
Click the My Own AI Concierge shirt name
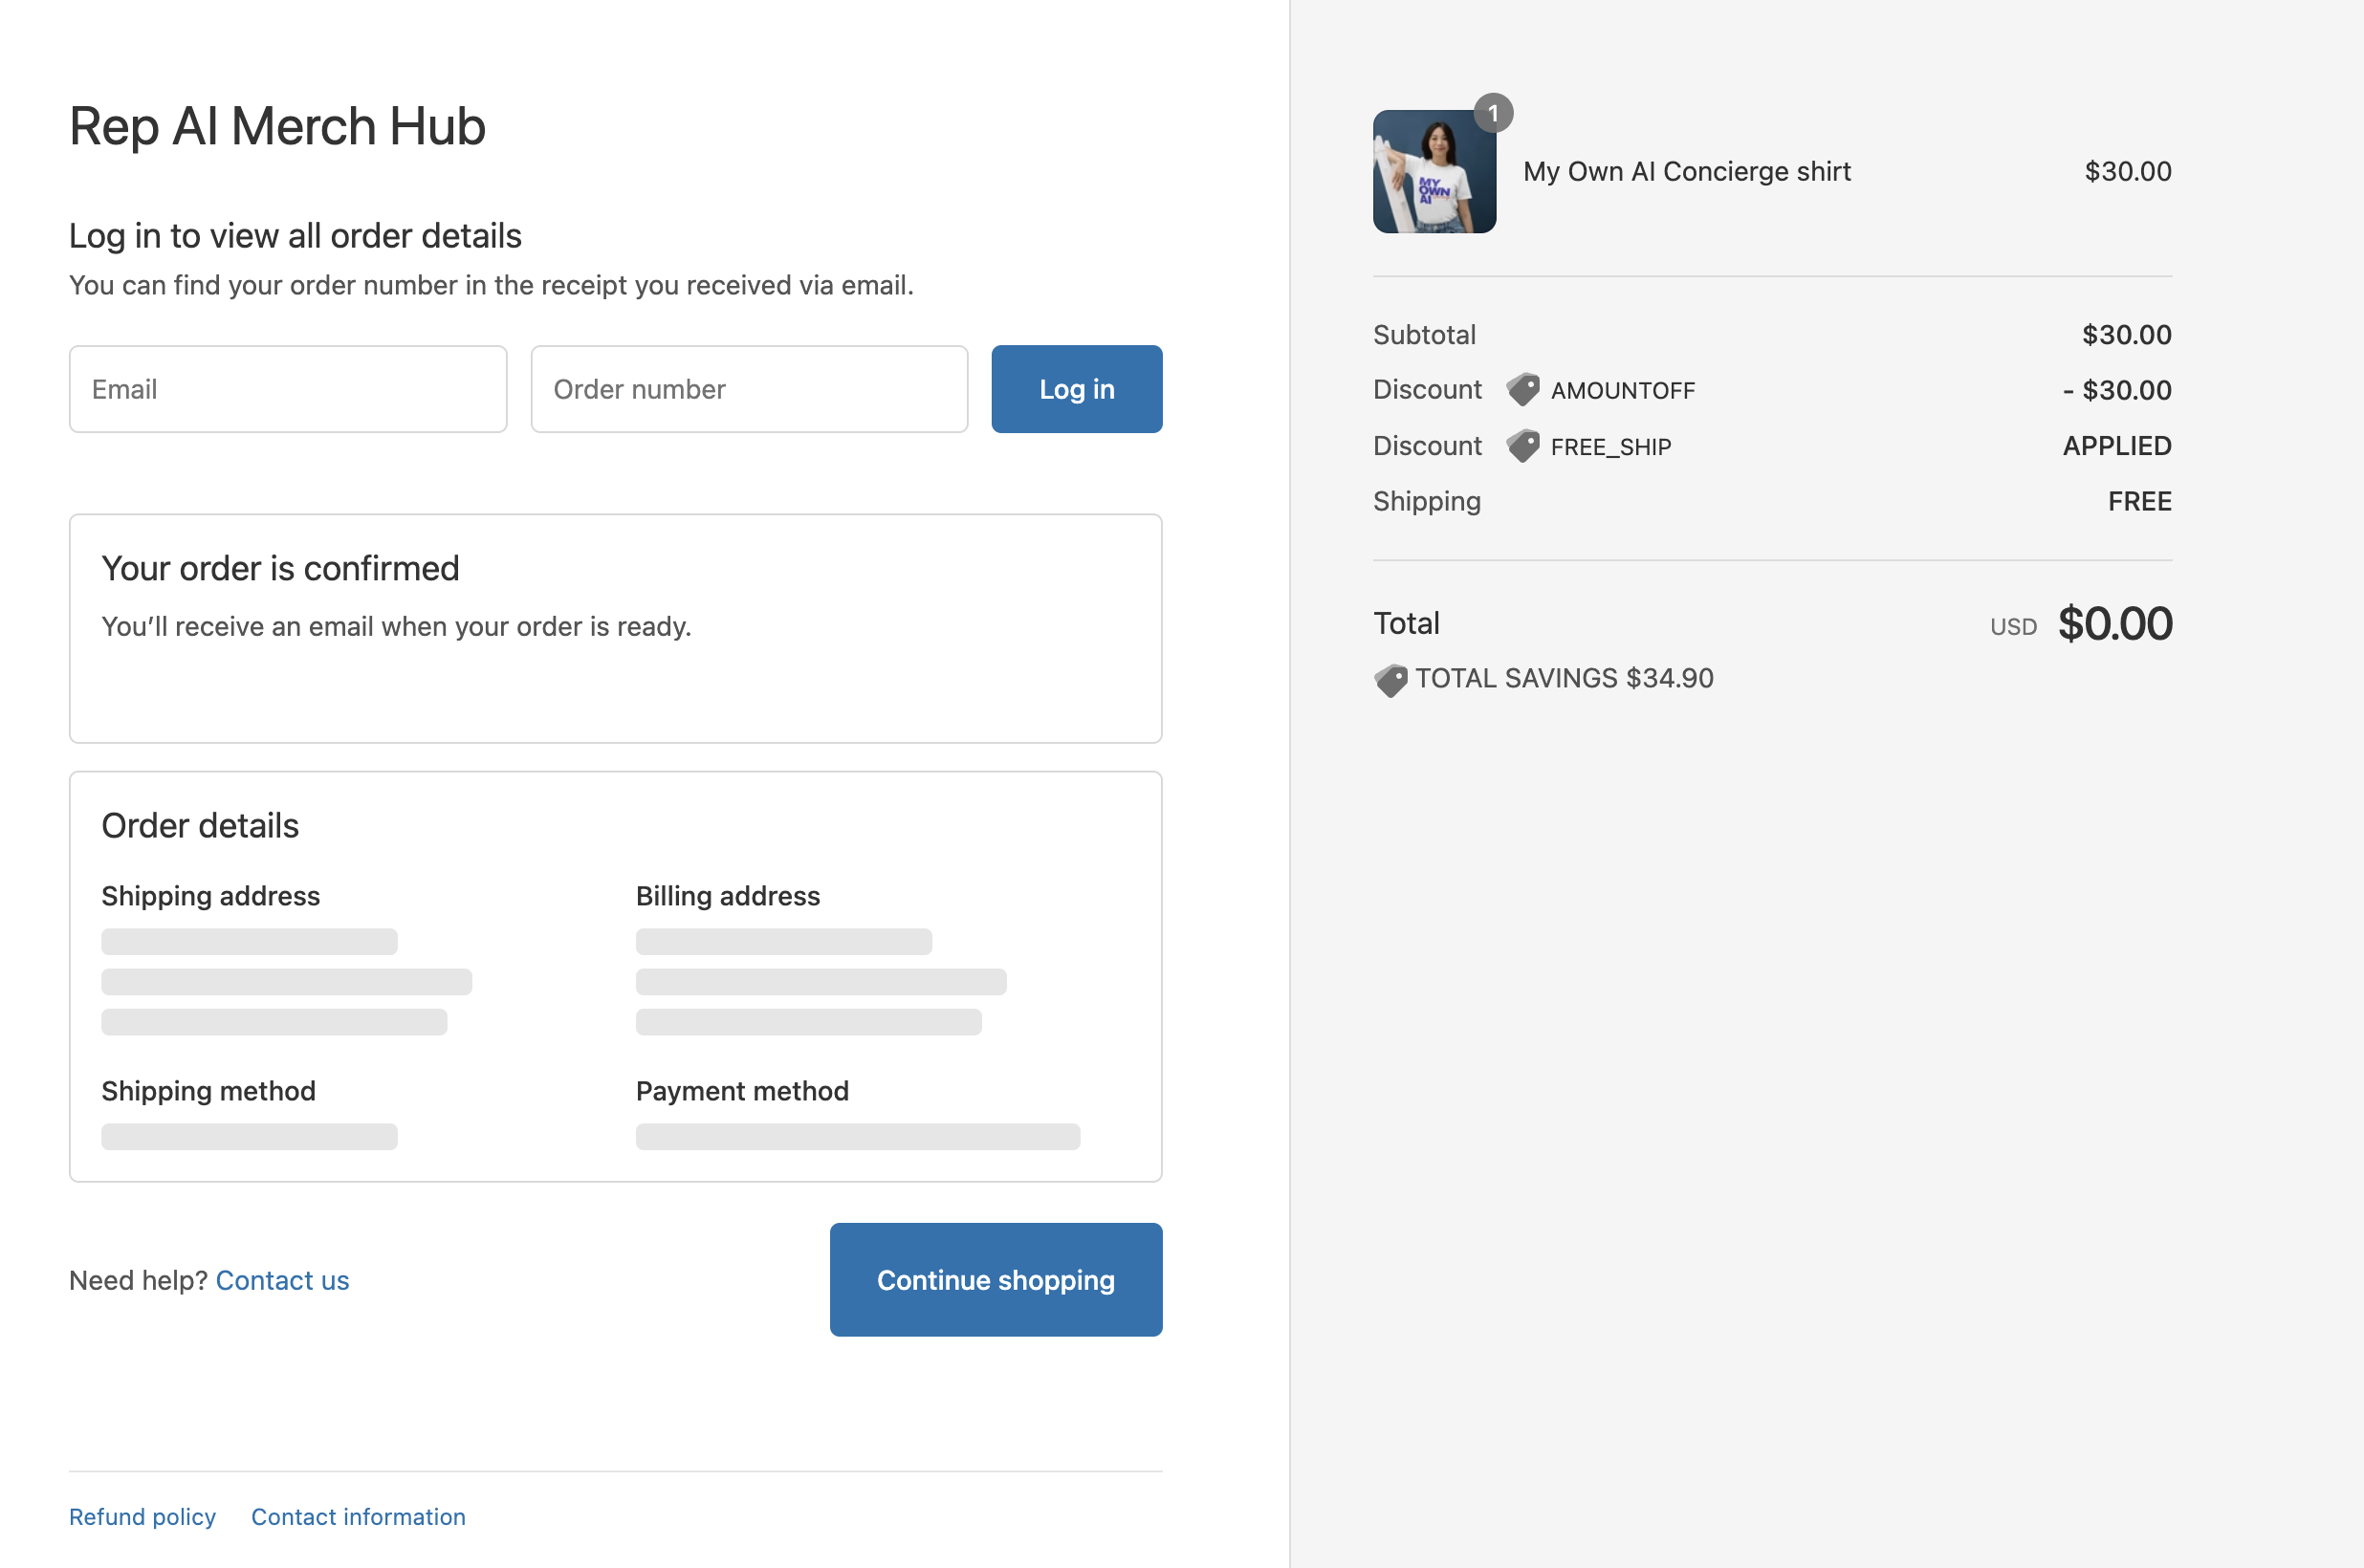click(x=1686, y=172)
